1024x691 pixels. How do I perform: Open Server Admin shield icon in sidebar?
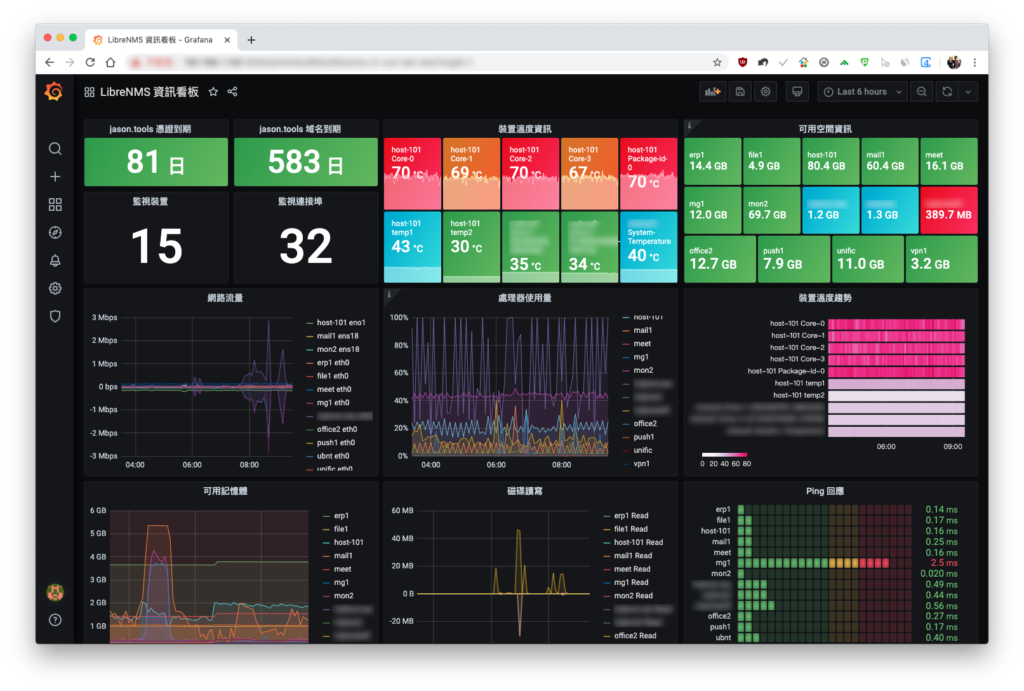[x=56, y=317]
